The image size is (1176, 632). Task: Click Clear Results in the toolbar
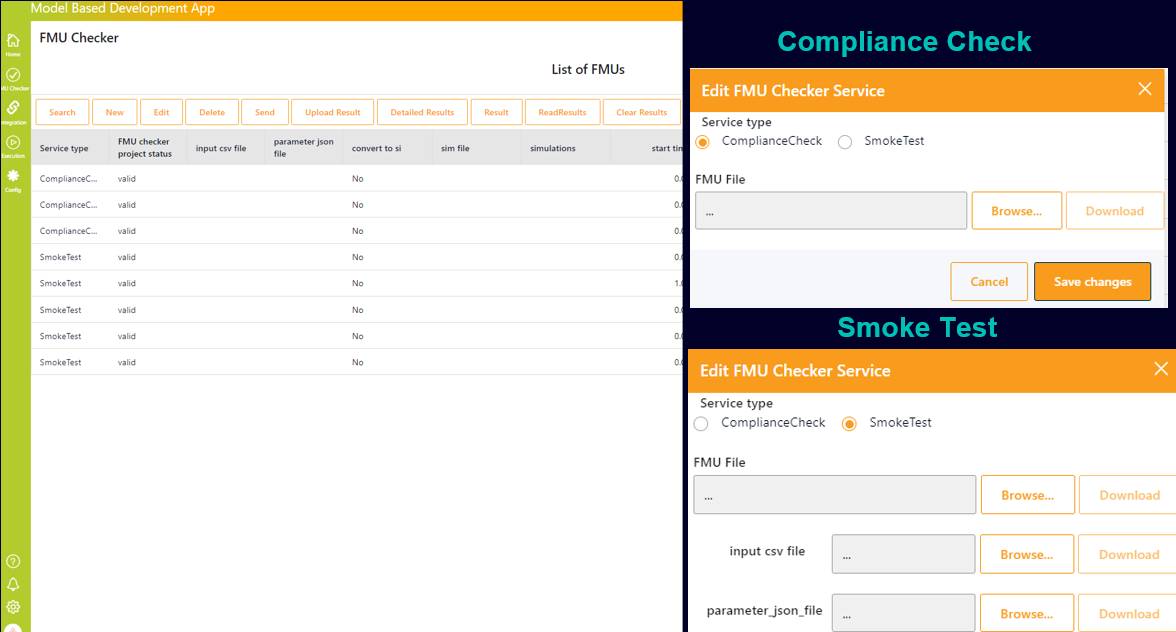click(641, 112)
